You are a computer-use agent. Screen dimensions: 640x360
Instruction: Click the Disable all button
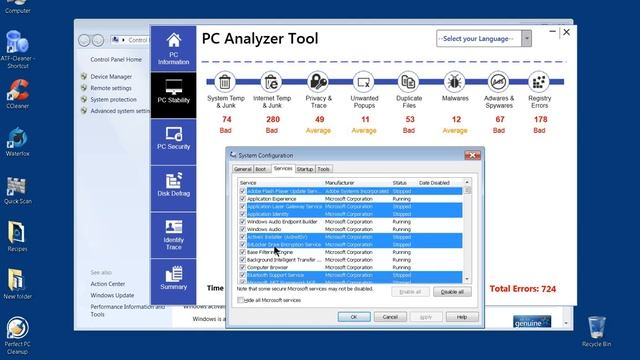point(452,292)
